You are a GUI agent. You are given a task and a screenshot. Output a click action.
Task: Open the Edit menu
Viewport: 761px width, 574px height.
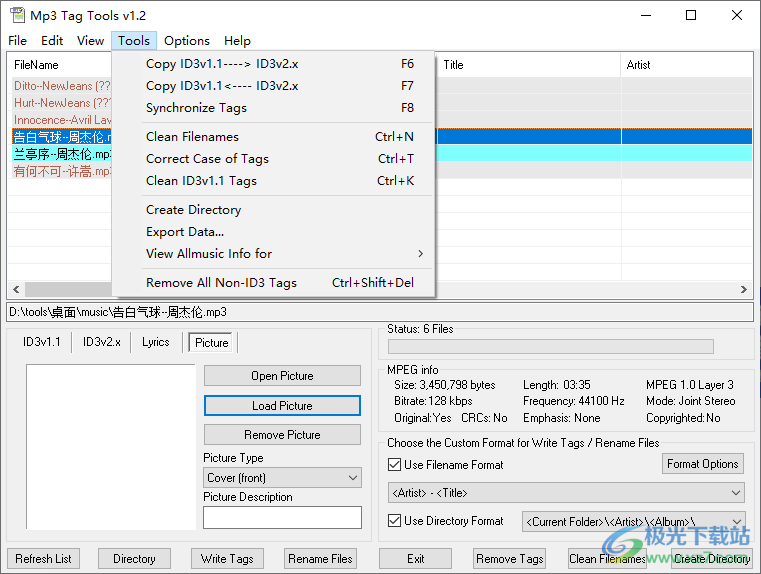tap(52, 41)
